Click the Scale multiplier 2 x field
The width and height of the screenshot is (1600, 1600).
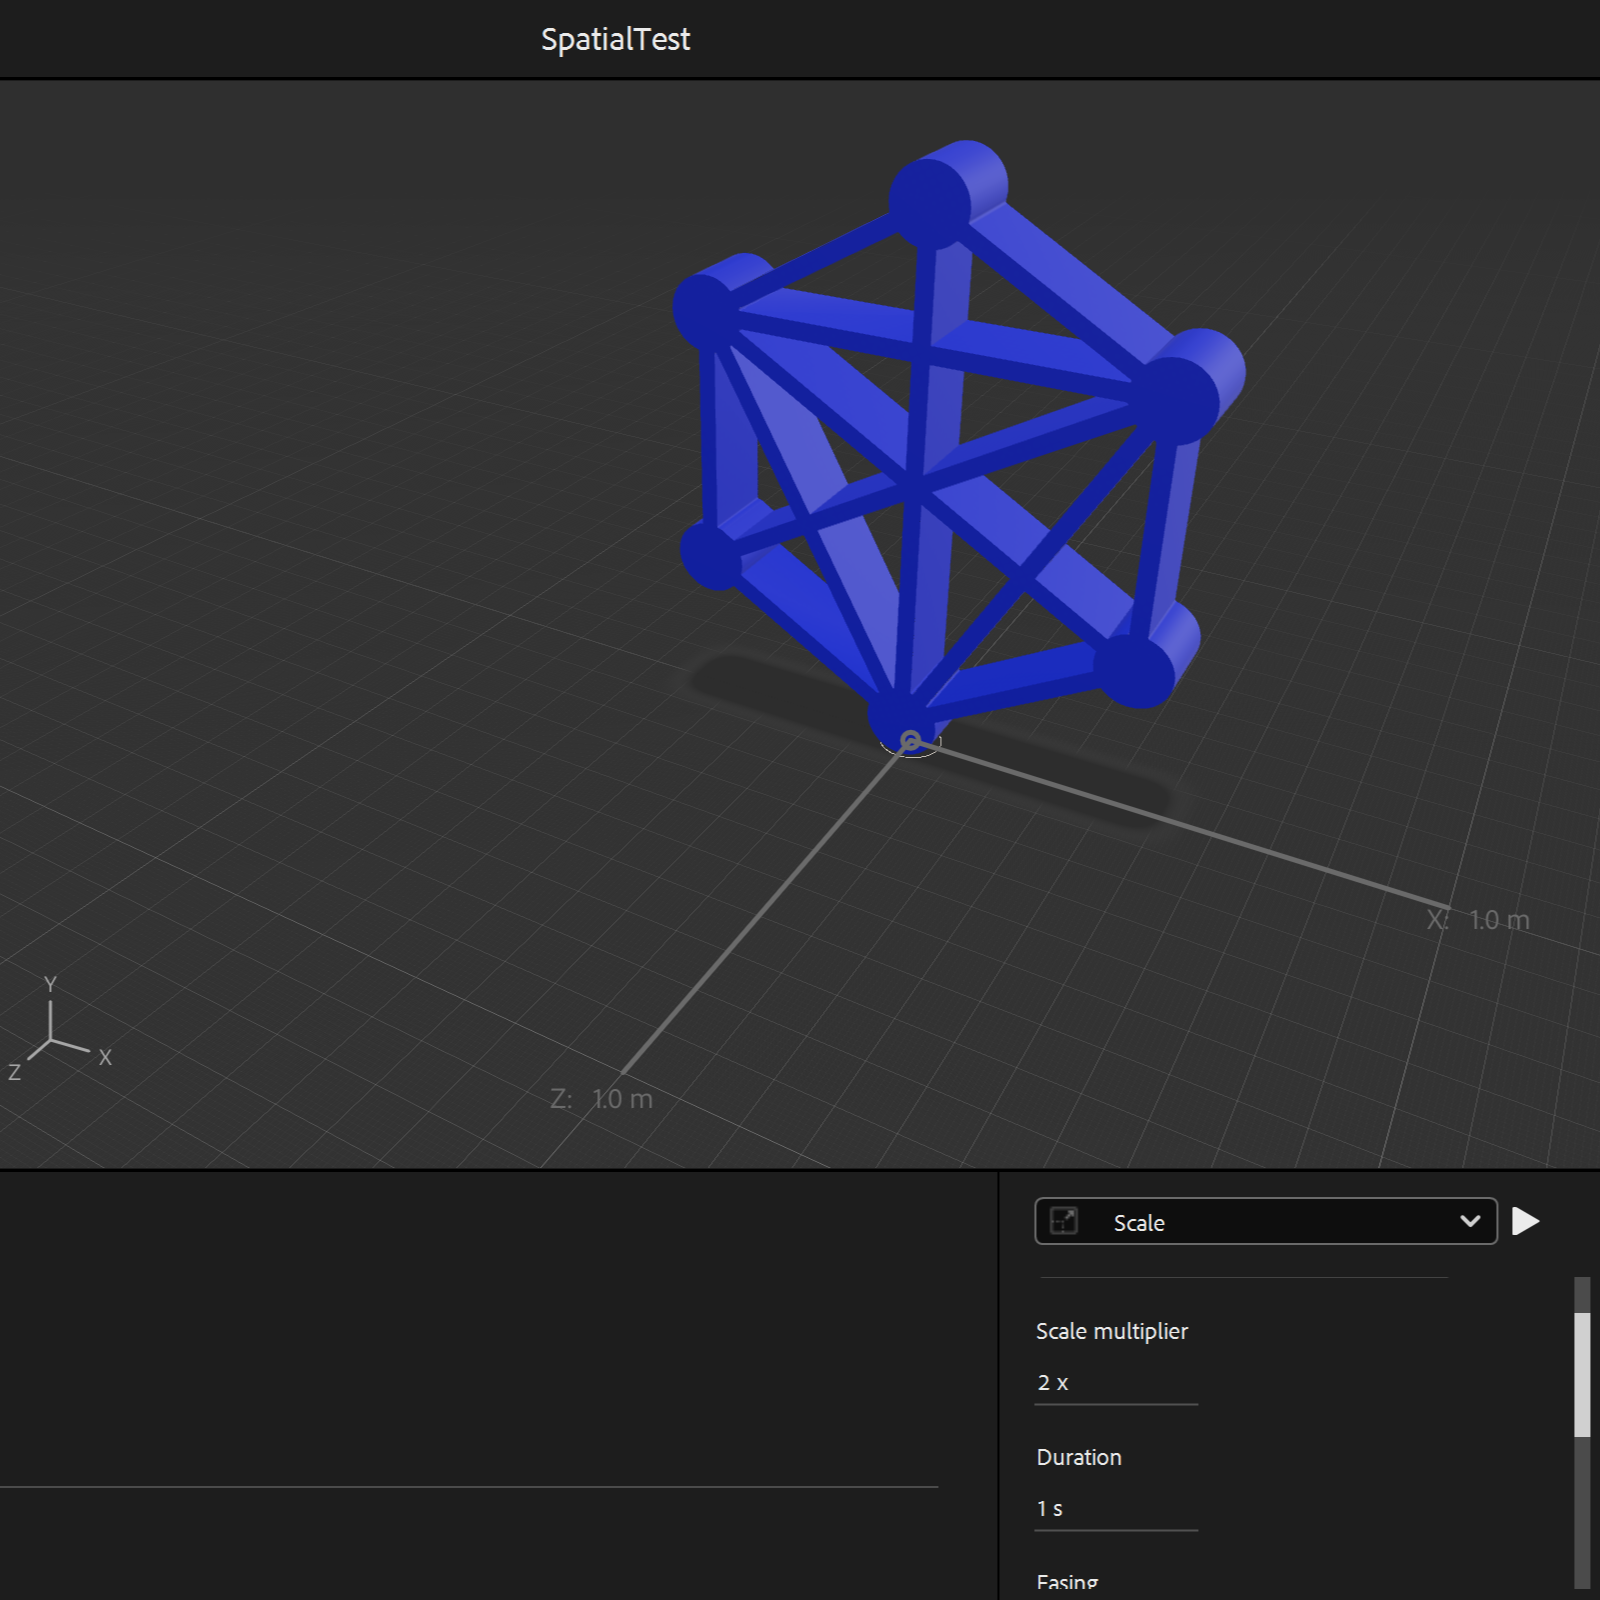pyautogui.click(x=1115, y=1383)
